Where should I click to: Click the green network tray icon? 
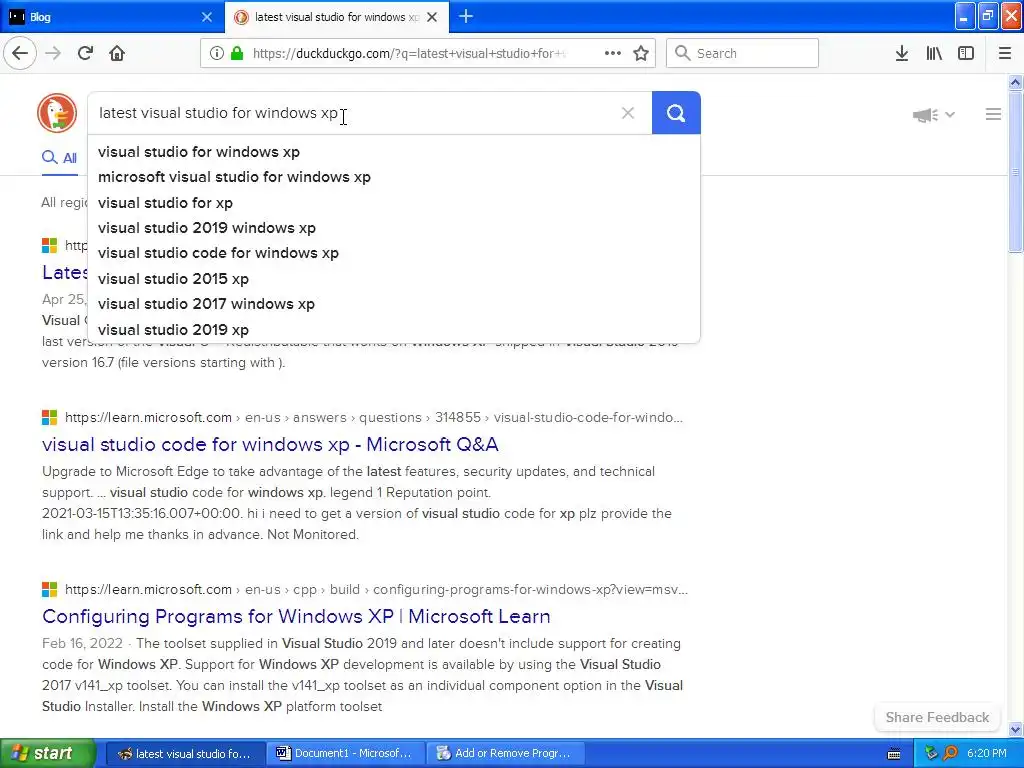(931, 753)
